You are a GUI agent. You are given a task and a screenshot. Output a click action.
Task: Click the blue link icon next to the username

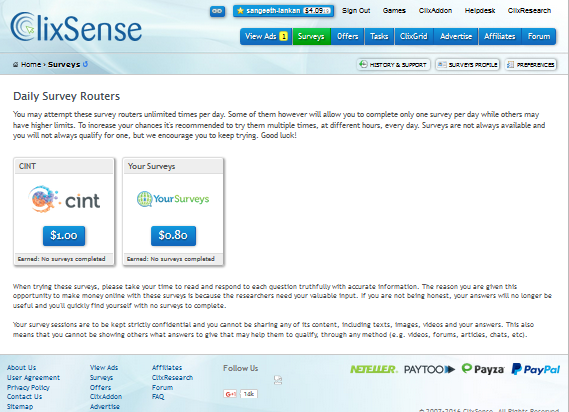217,11
